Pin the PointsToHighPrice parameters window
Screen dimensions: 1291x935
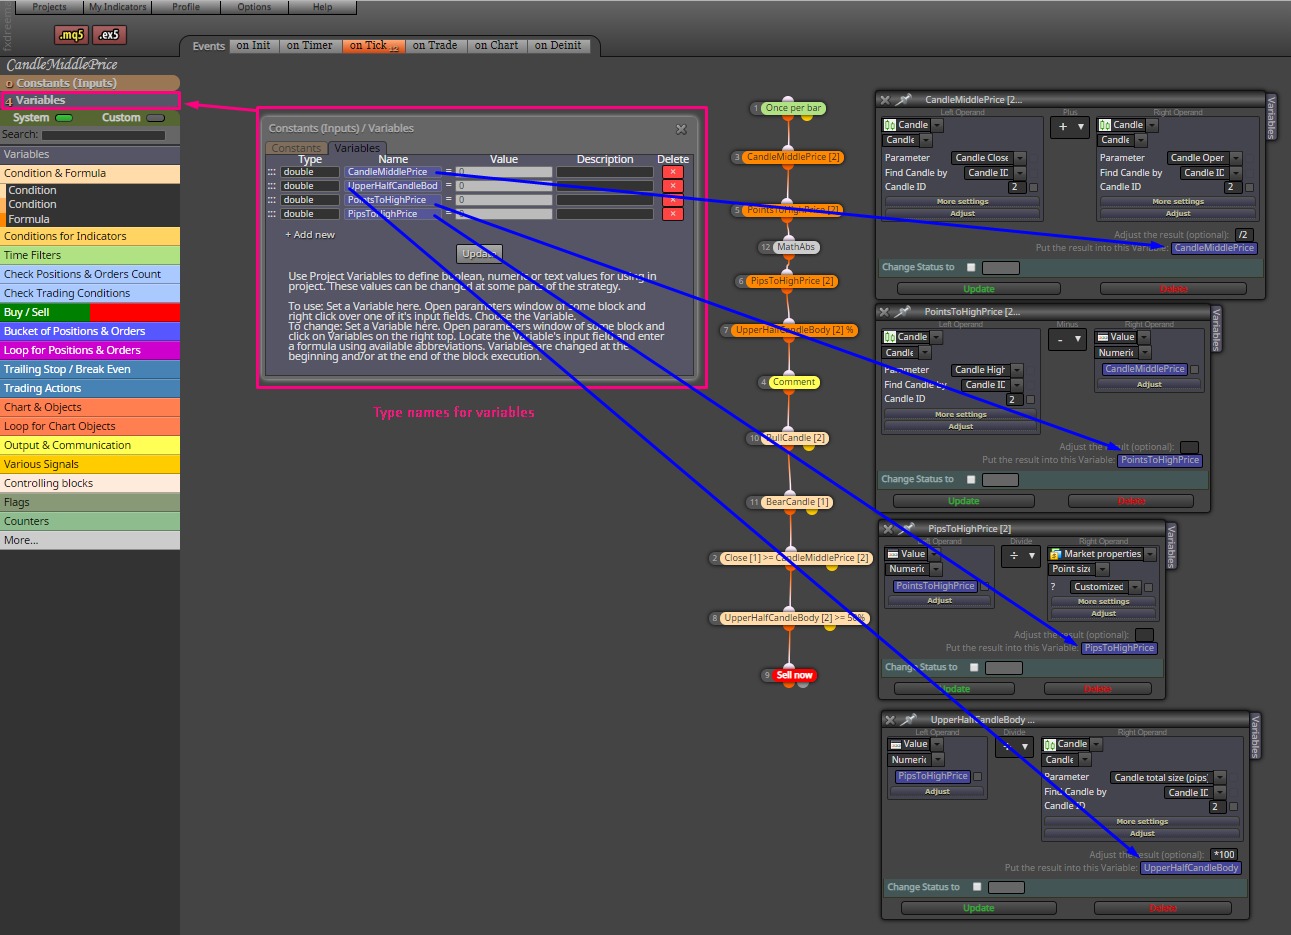(x=903, y=312)
